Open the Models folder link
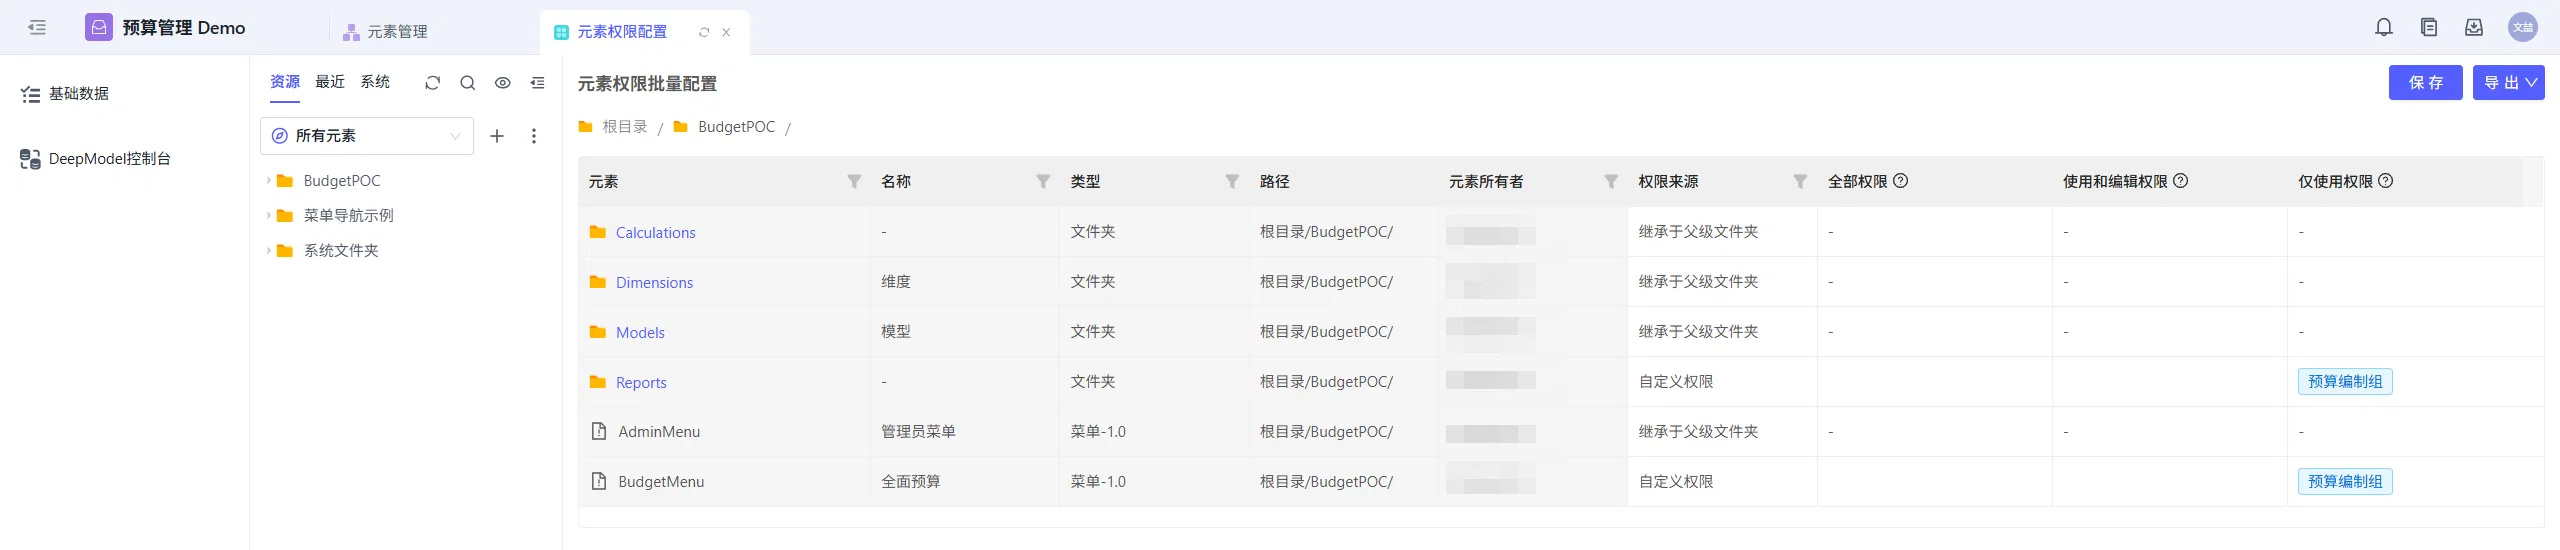Screen dimensions: 2560x550 click(x=640, y=332)
